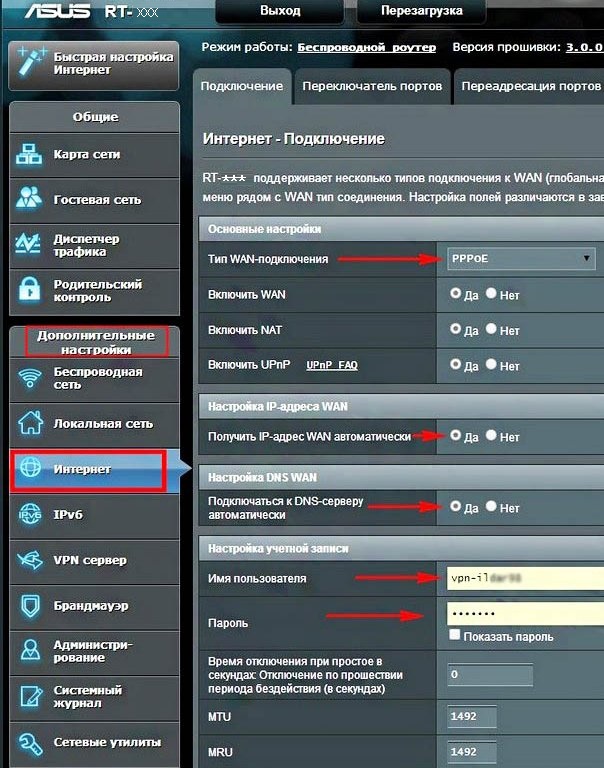Screen dimensions: 604x768
Task: Open the Беспроводной роутер operation mode link
Action: [366, 48]
